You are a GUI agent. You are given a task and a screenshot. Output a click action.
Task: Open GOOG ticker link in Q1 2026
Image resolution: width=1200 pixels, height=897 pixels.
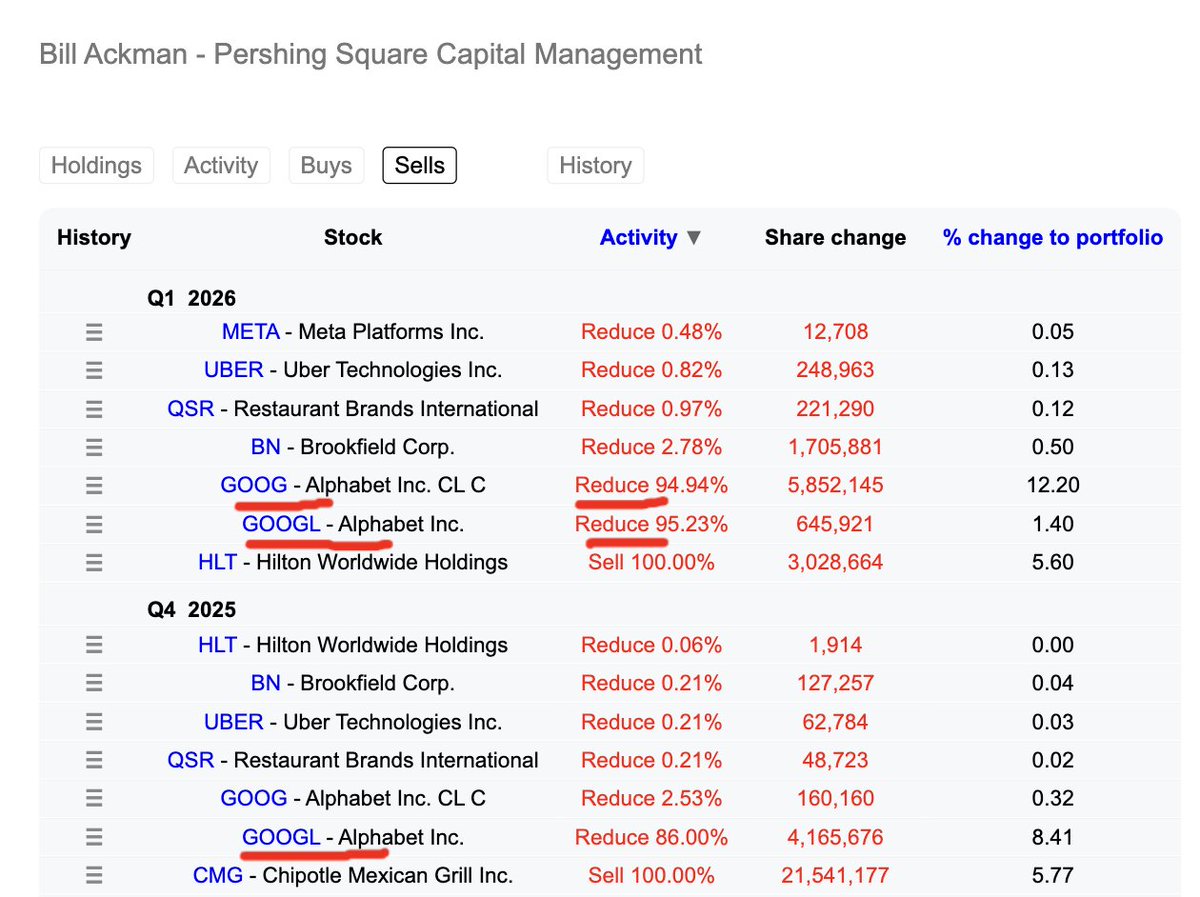254,486
